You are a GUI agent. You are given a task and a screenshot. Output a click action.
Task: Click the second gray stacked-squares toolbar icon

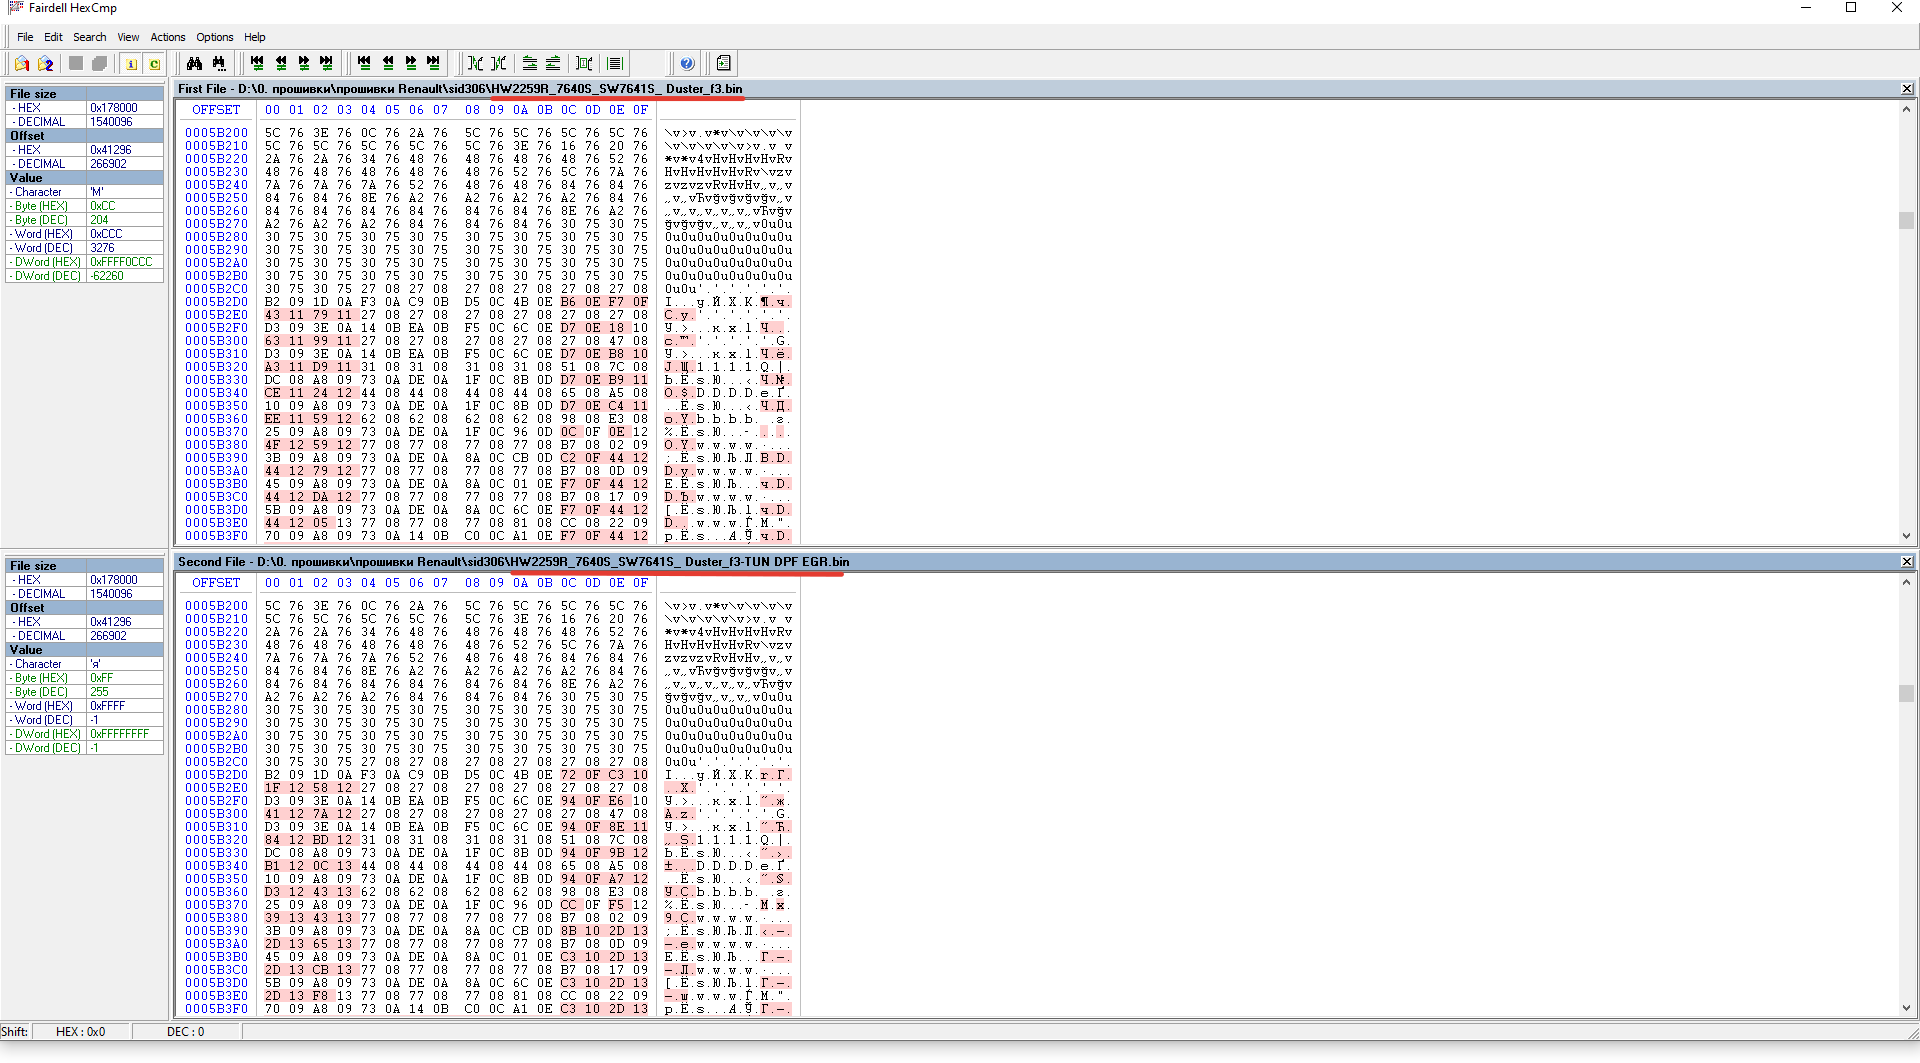pos(99,64)
